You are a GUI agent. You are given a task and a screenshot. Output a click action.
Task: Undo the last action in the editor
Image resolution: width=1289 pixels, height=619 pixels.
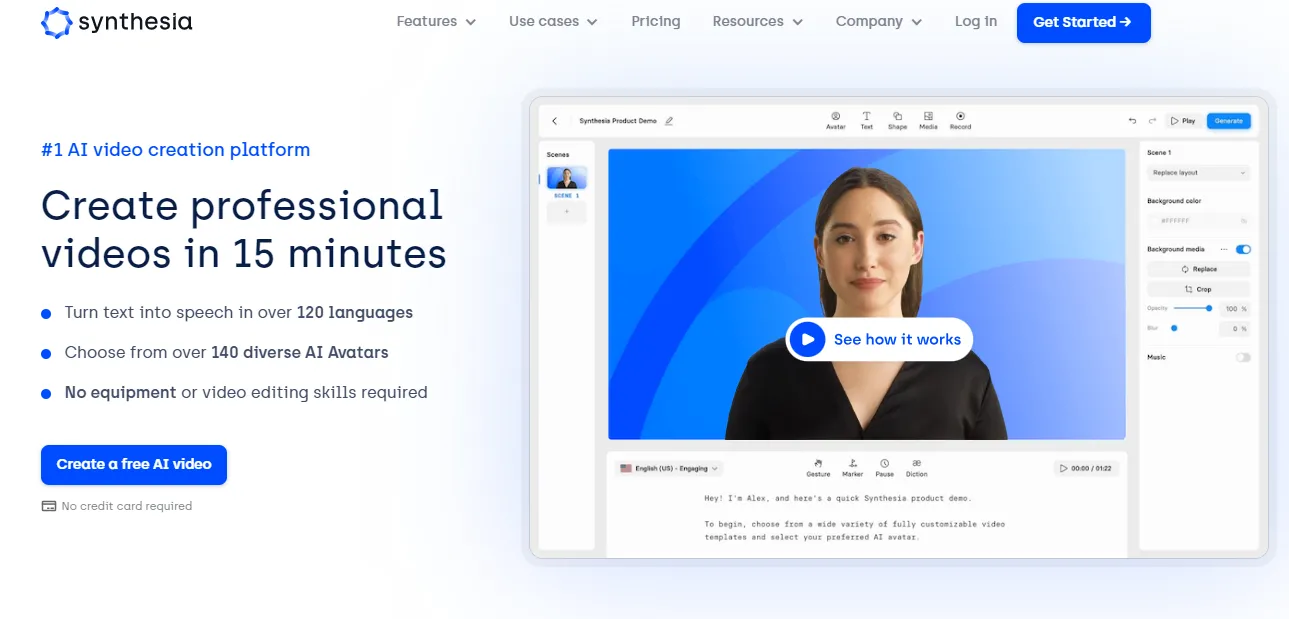click(x=1132, y=121)
